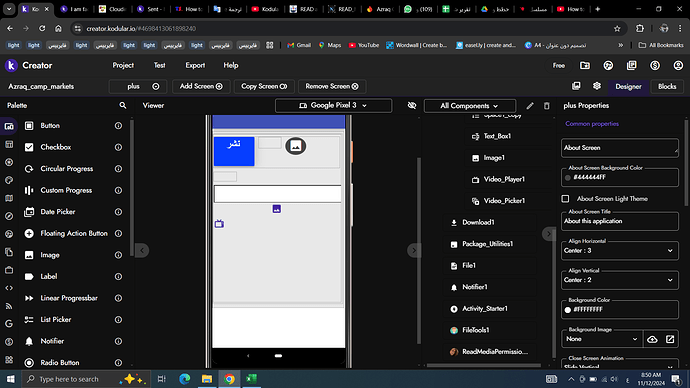
Task: Select the Google category in palette sidebar
Action: [9, 324]
